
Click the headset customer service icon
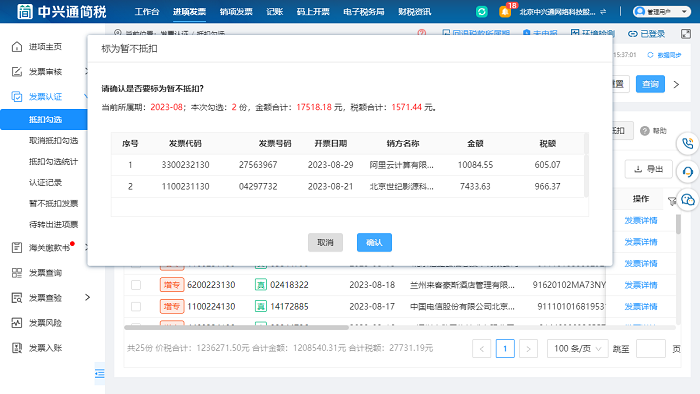point(688,172)
